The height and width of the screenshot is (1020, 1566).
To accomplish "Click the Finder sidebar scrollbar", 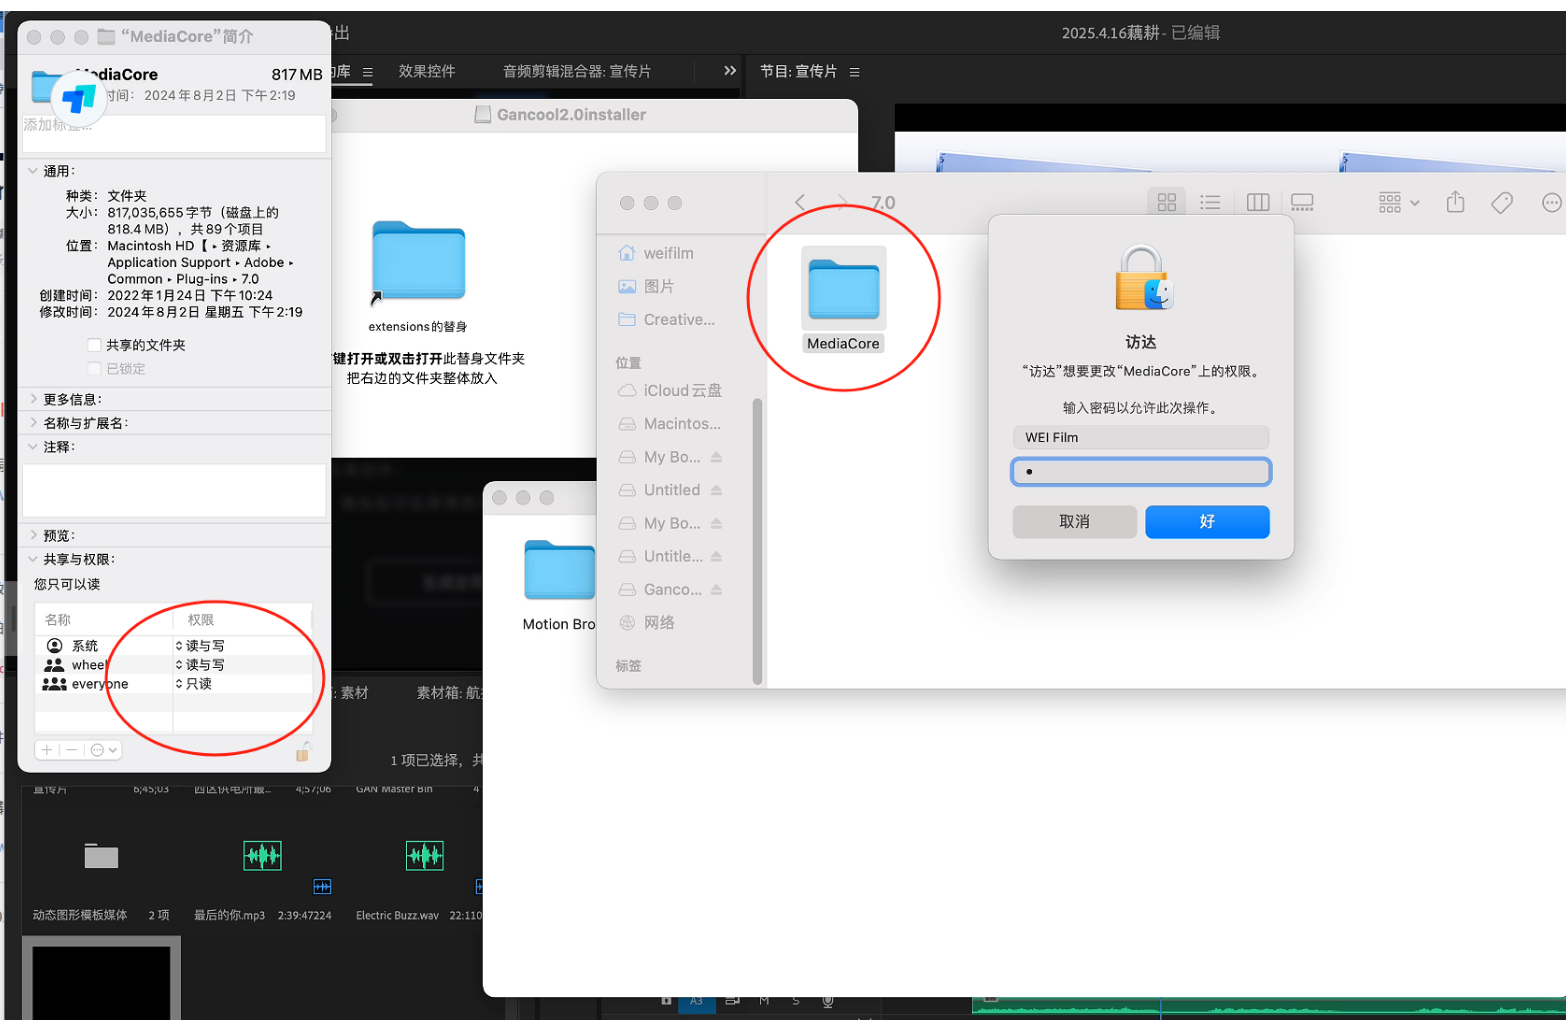I will (x=757, y=540).
